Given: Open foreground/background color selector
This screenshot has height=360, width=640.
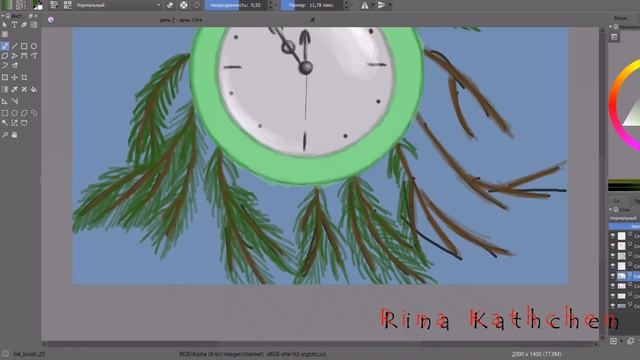Looking at the screenshot, I should point(38,5).
